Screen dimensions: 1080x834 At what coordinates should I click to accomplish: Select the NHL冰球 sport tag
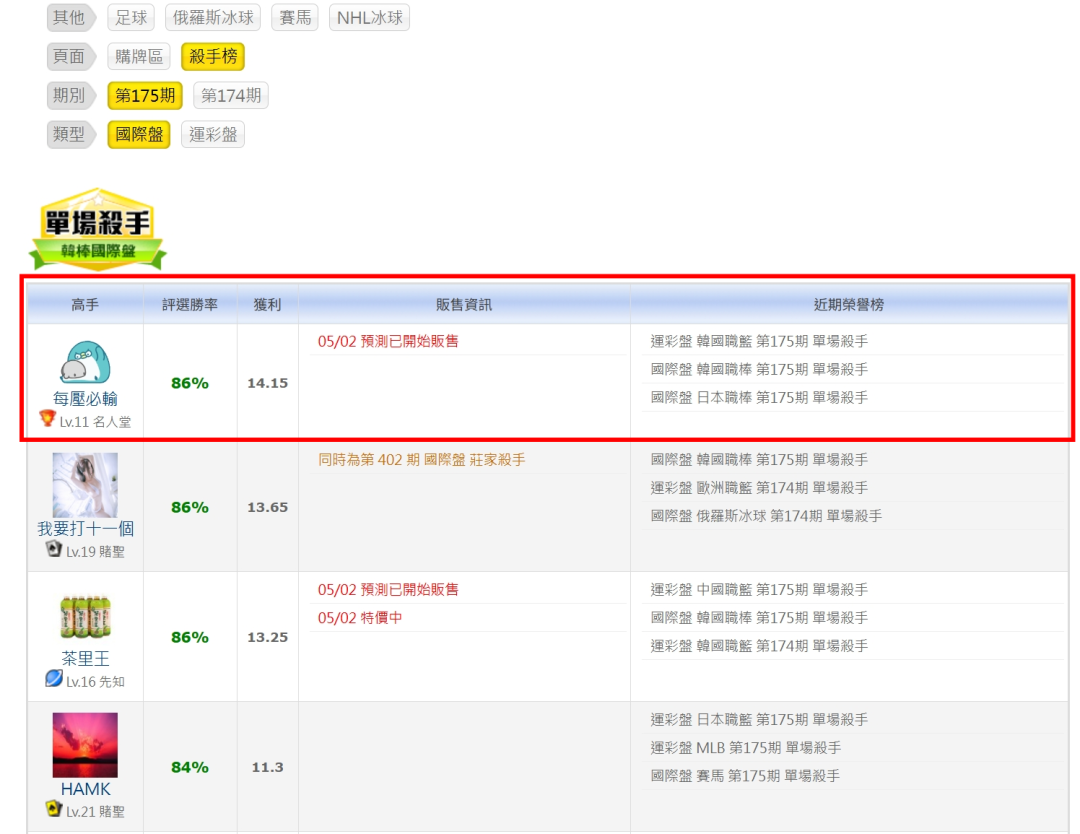tap(369, 17)
